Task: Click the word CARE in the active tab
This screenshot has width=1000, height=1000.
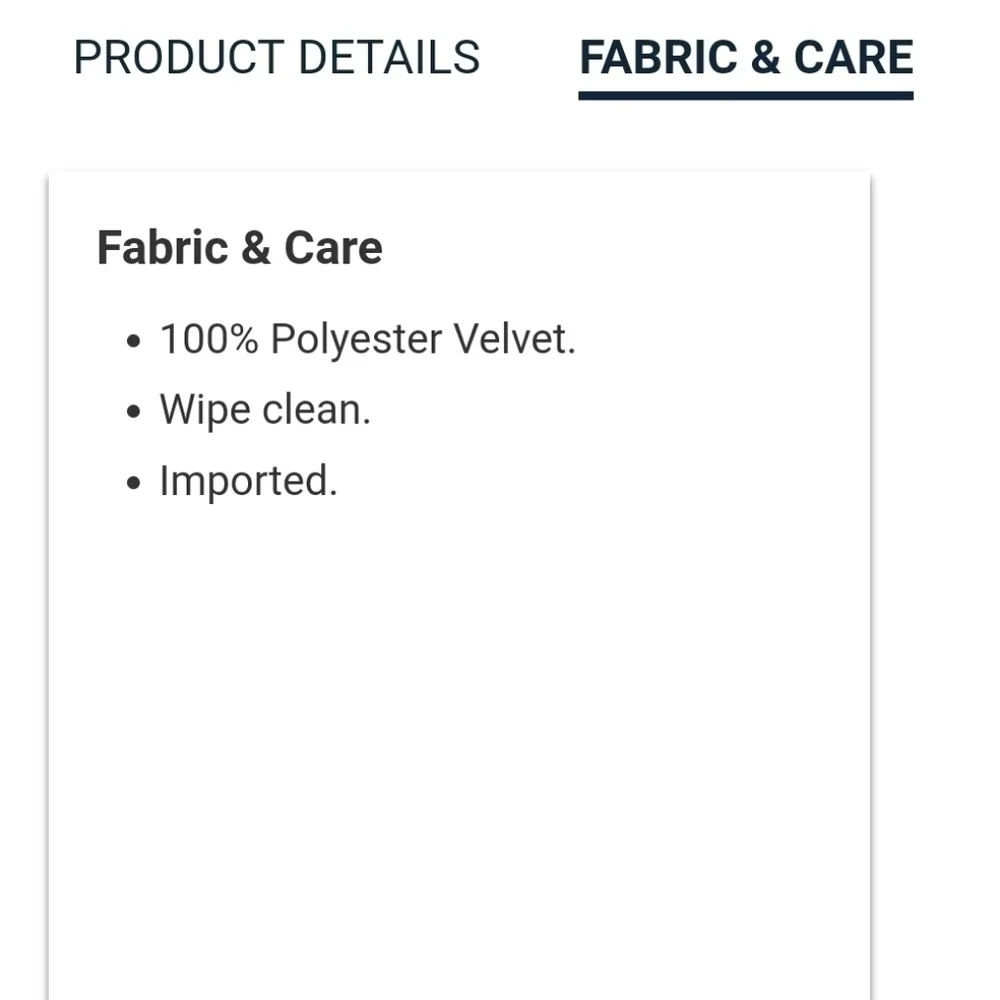Action: click(x=853, y=57)
